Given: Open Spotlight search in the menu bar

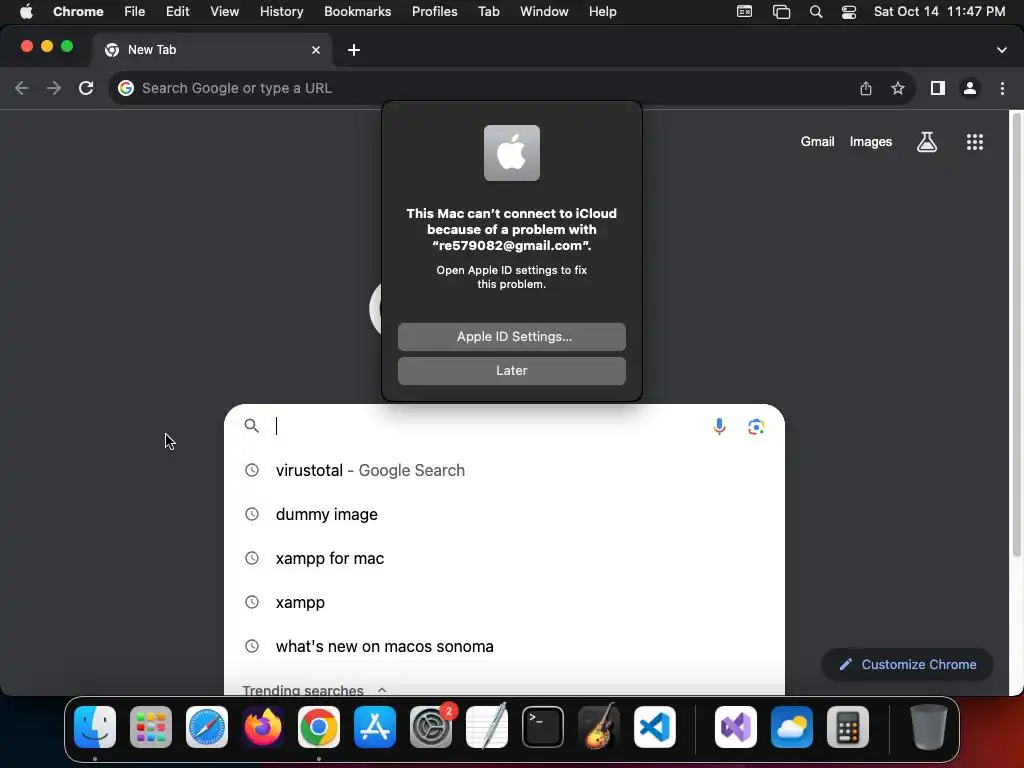Looking at the screenshot, I should 816,12.
